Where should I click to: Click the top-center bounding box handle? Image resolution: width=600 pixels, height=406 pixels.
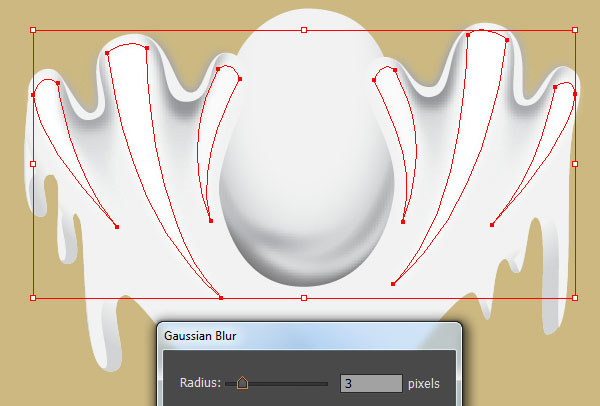tap(304, 30)
